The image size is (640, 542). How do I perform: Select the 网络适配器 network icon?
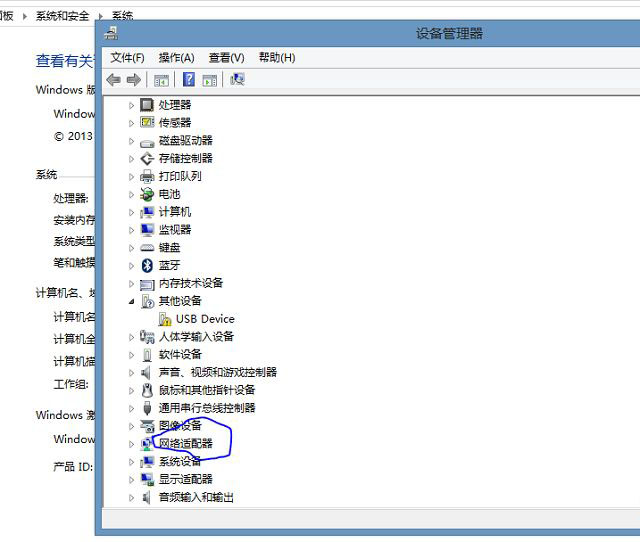(146, 444)
